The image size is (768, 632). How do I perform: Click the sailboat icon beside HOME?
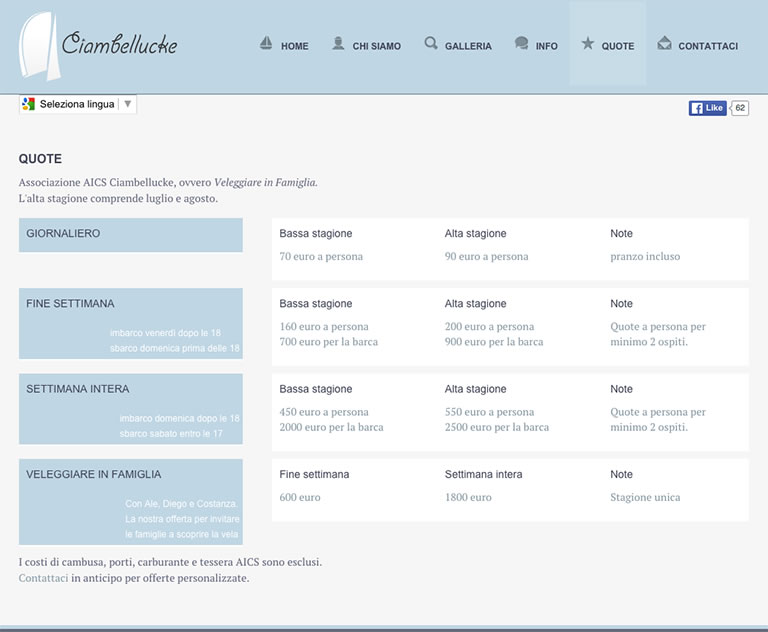pos(266,43)
